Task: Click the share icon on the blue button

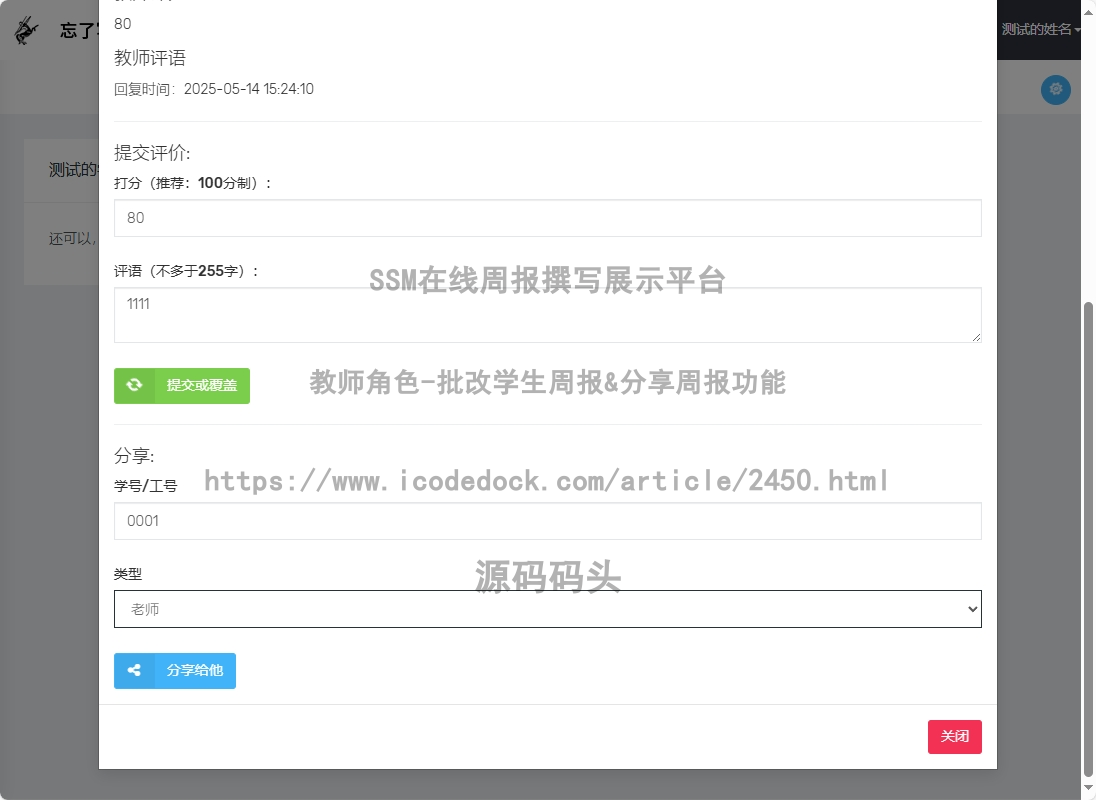Action: pos(134,671)
